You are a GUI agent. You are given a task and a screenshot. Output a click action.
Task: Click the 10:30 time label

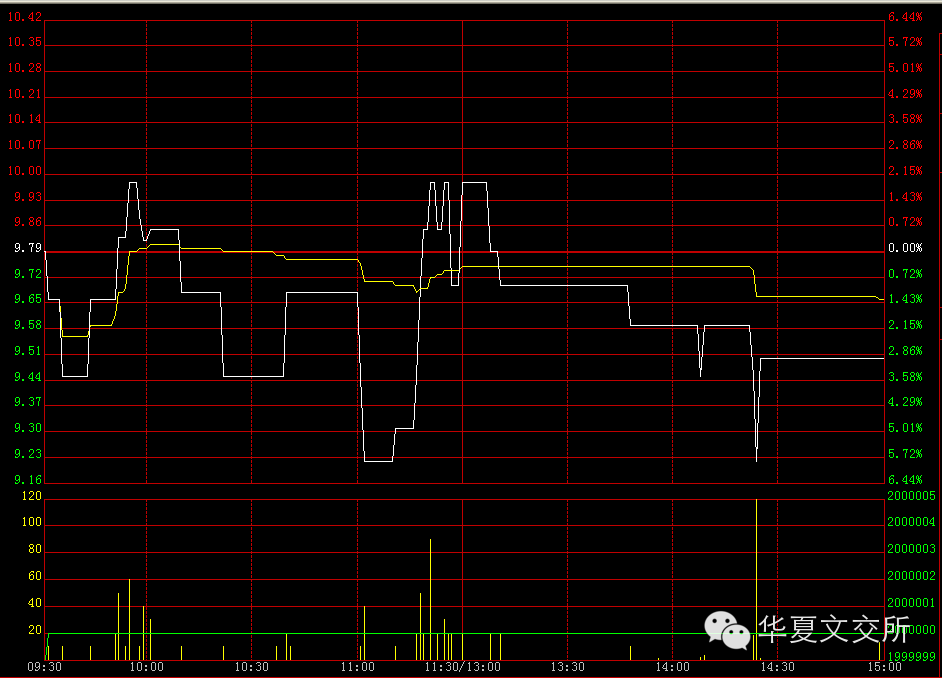pos(252,667)
